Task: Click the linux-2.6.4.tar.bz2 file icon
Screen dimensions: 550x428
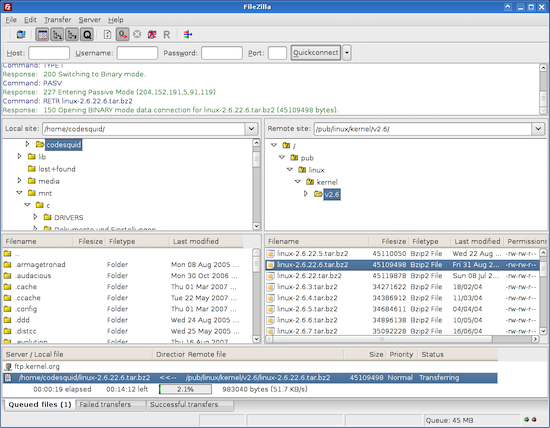Action: (270, 298)
